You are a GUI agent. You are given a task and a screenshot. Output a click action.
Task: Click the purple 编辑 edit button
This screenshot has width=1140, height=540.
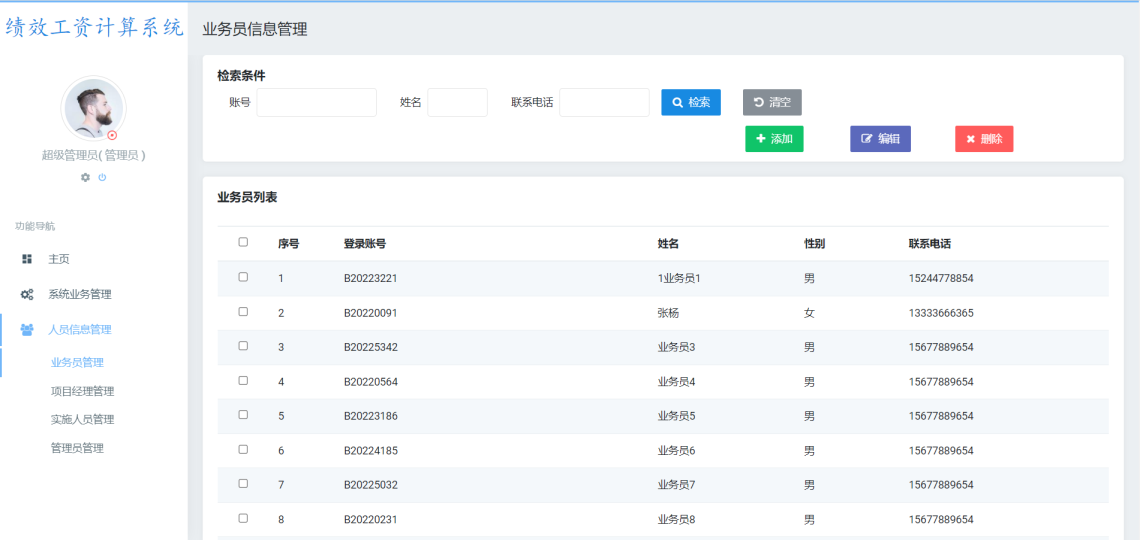(880, 139)
